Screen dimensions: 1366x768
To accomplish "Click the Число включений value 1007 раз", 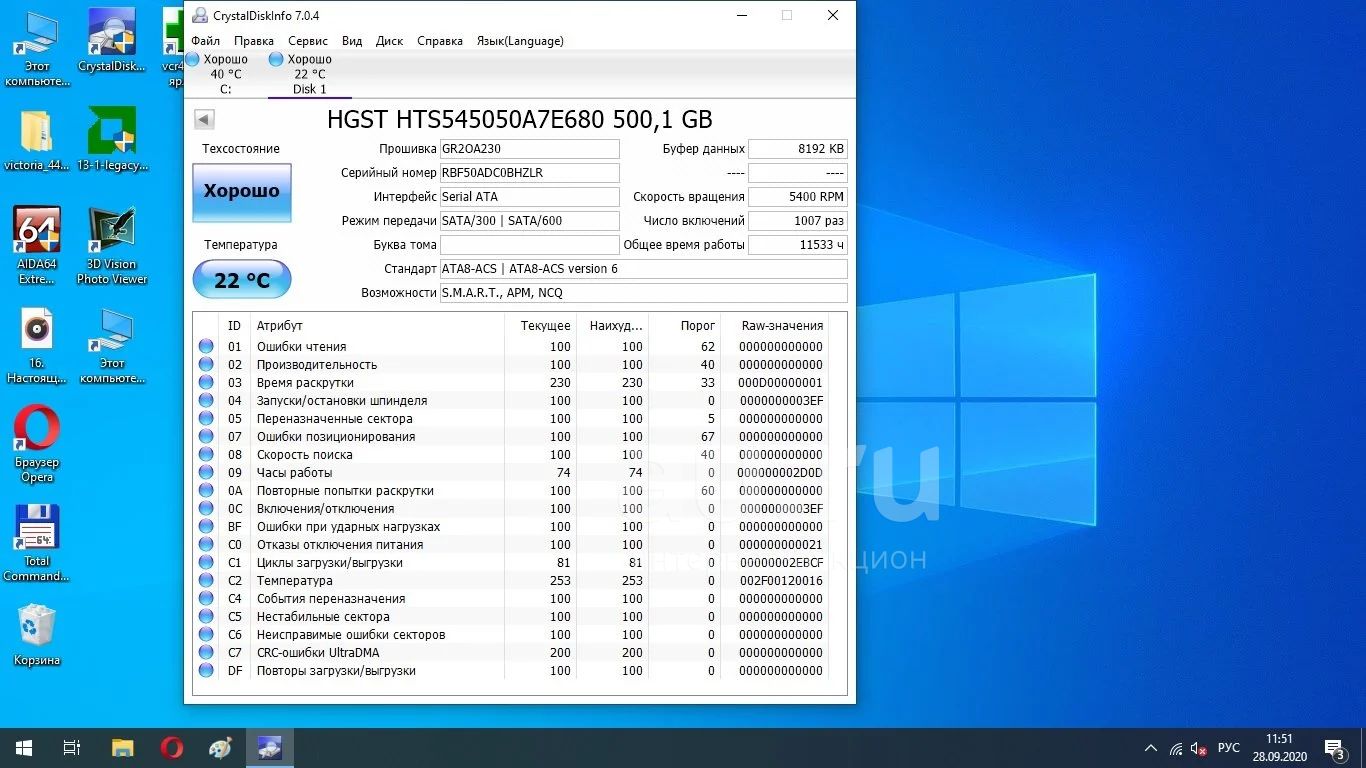I will coord(798,221).
